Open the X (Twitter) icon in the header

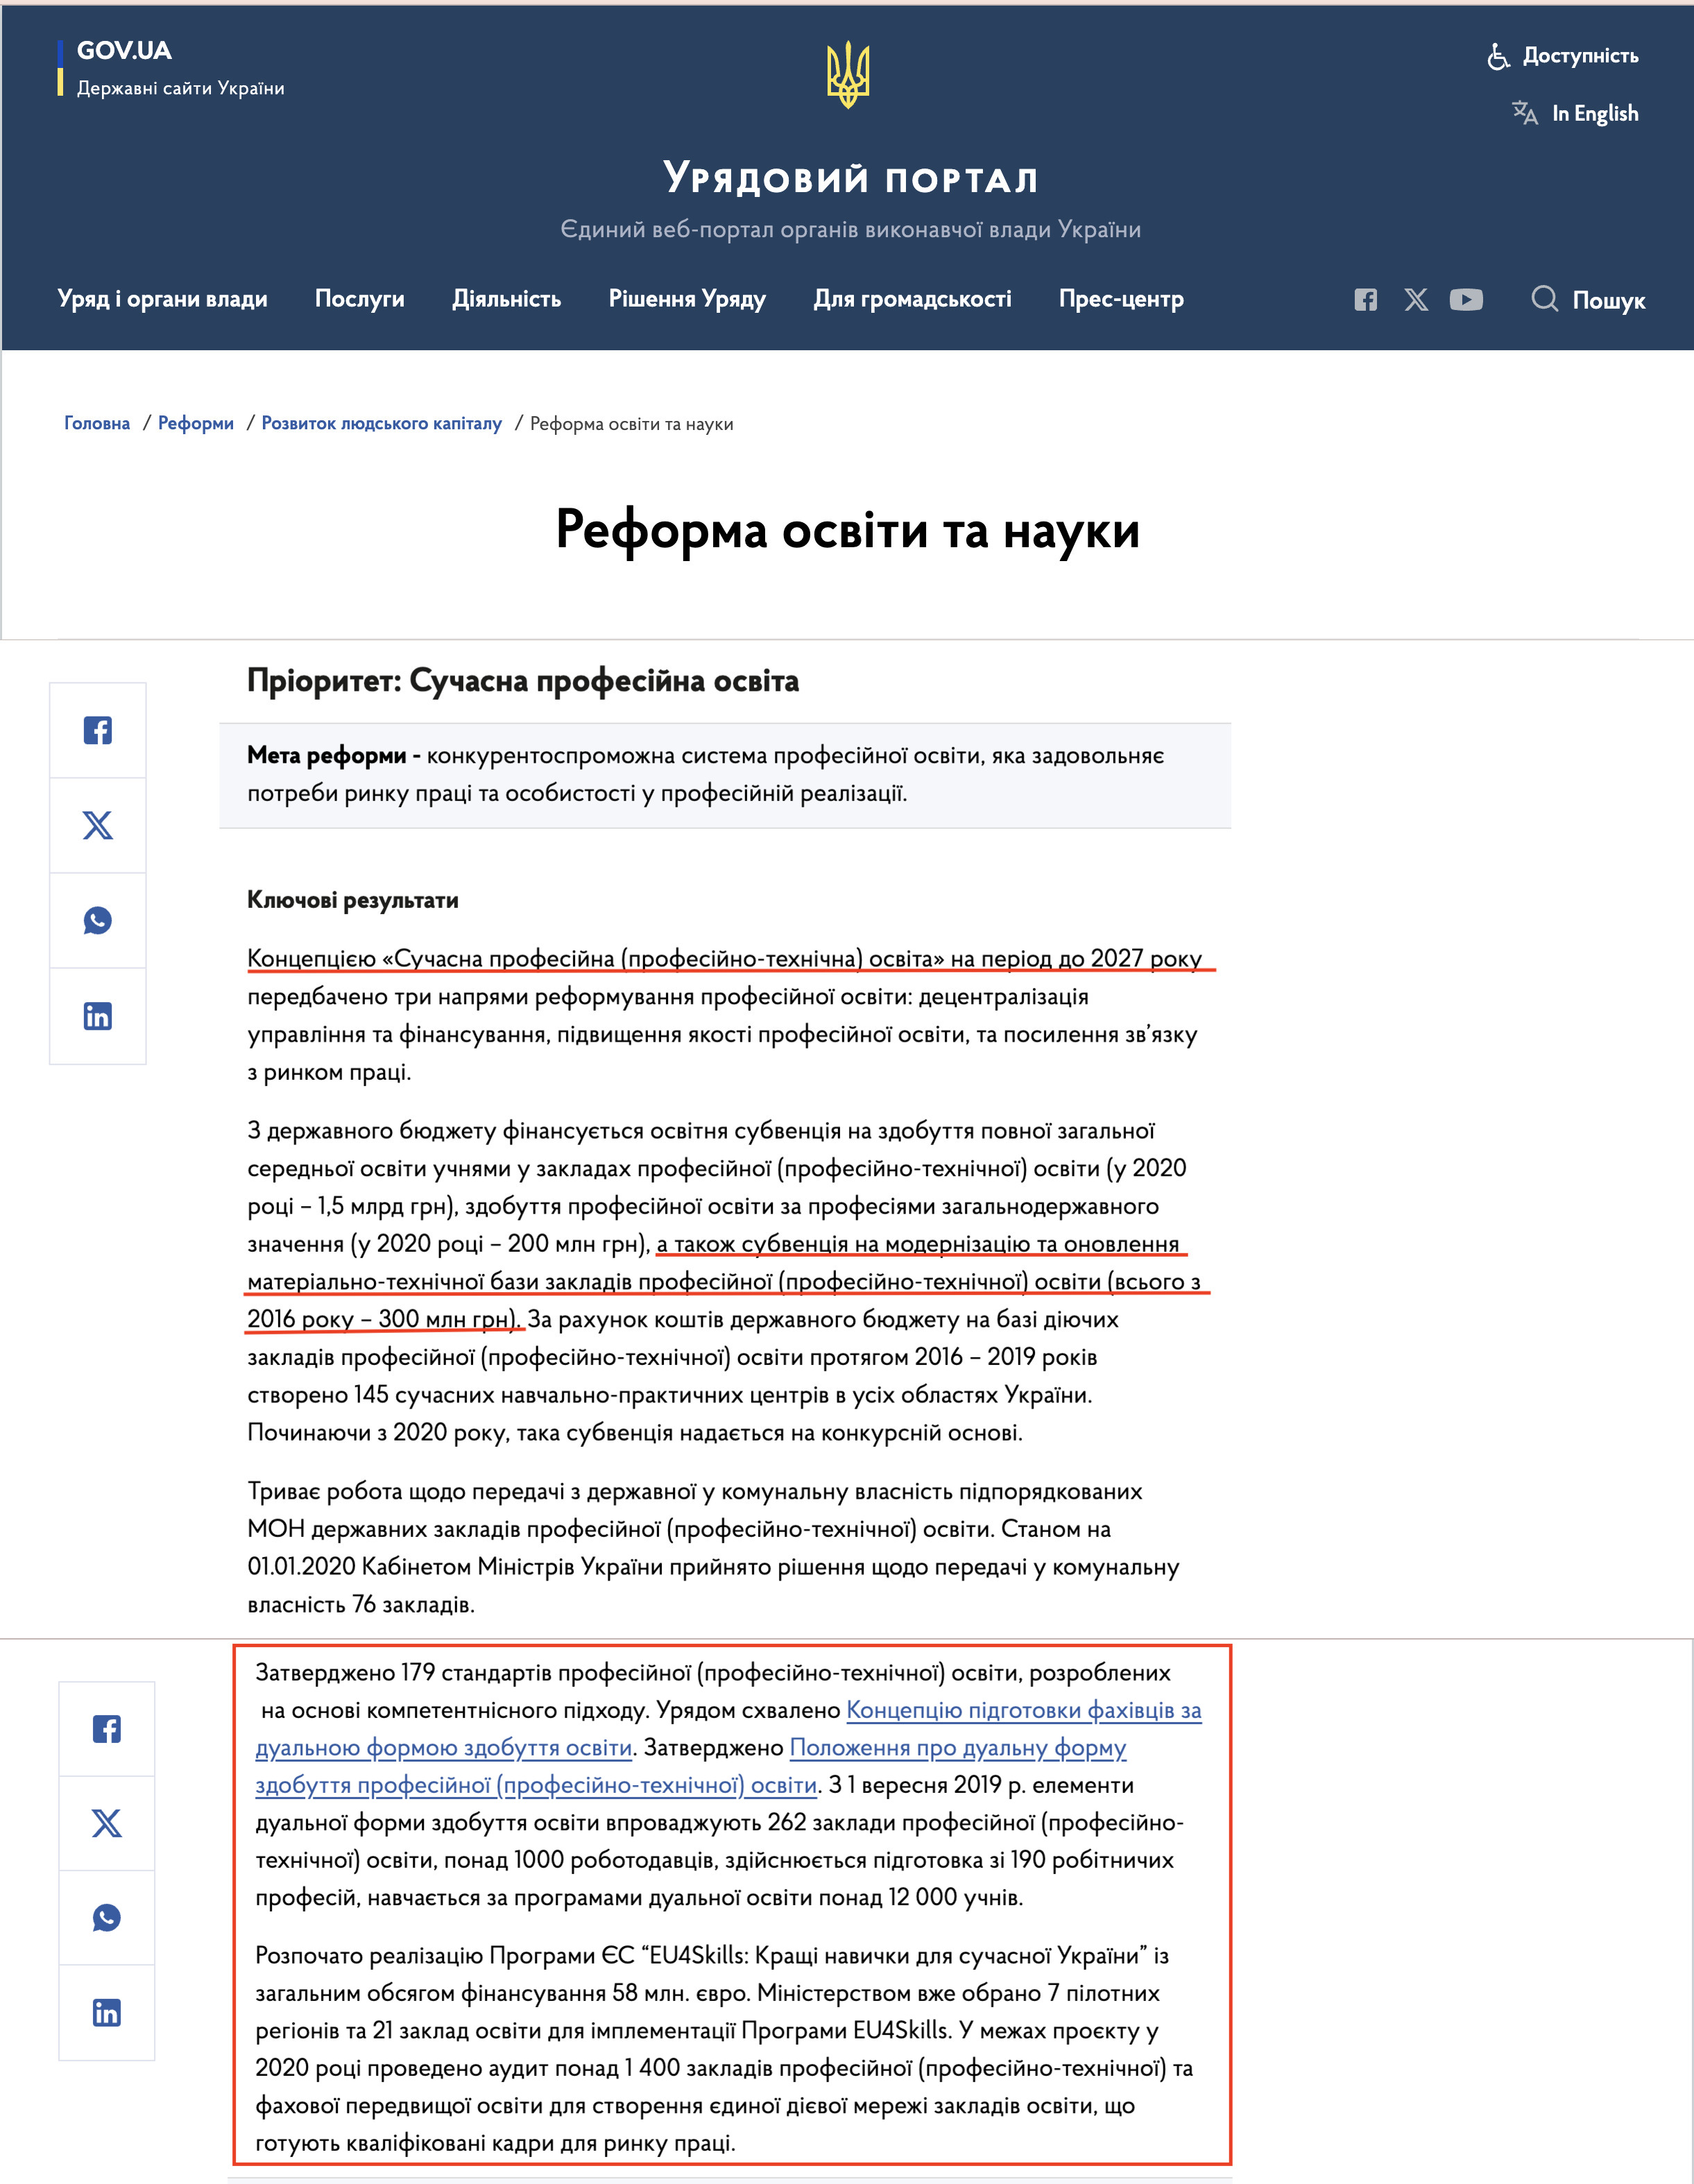click(x=1417, y=299)
